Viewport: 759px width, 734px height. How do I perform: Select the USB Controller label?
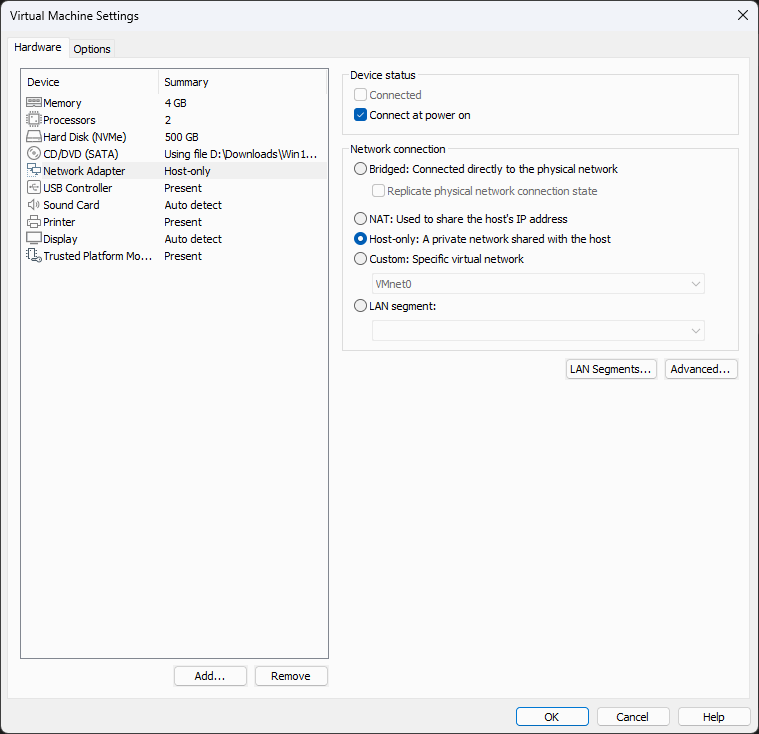[x=77, y=188]
